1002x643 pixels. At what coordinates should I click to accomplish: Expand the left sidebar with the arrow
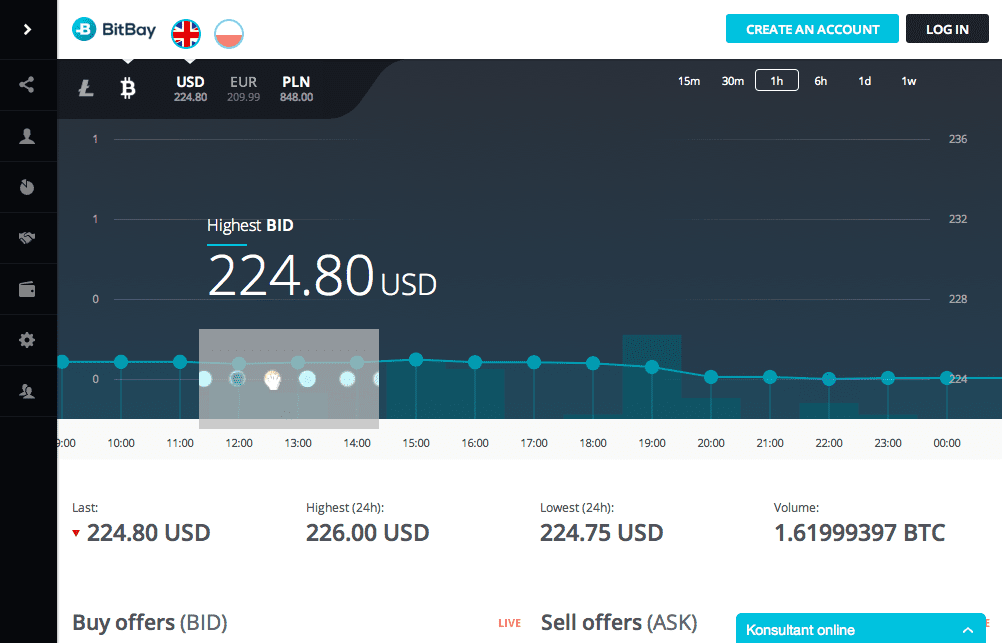coord(27,29)
